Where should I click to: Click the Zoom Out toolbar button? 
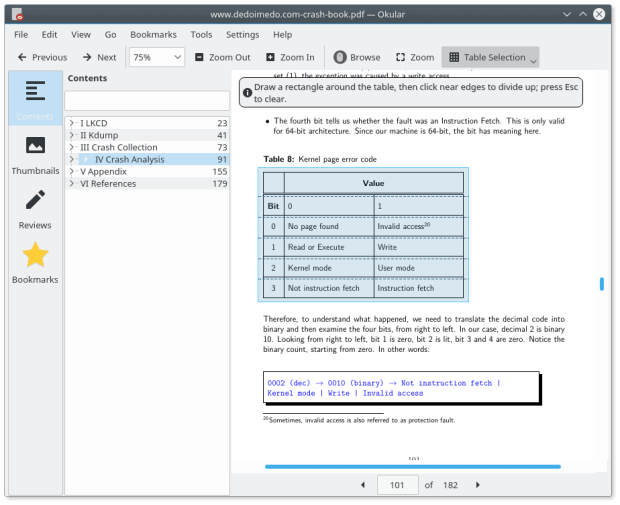pos(222,57)
